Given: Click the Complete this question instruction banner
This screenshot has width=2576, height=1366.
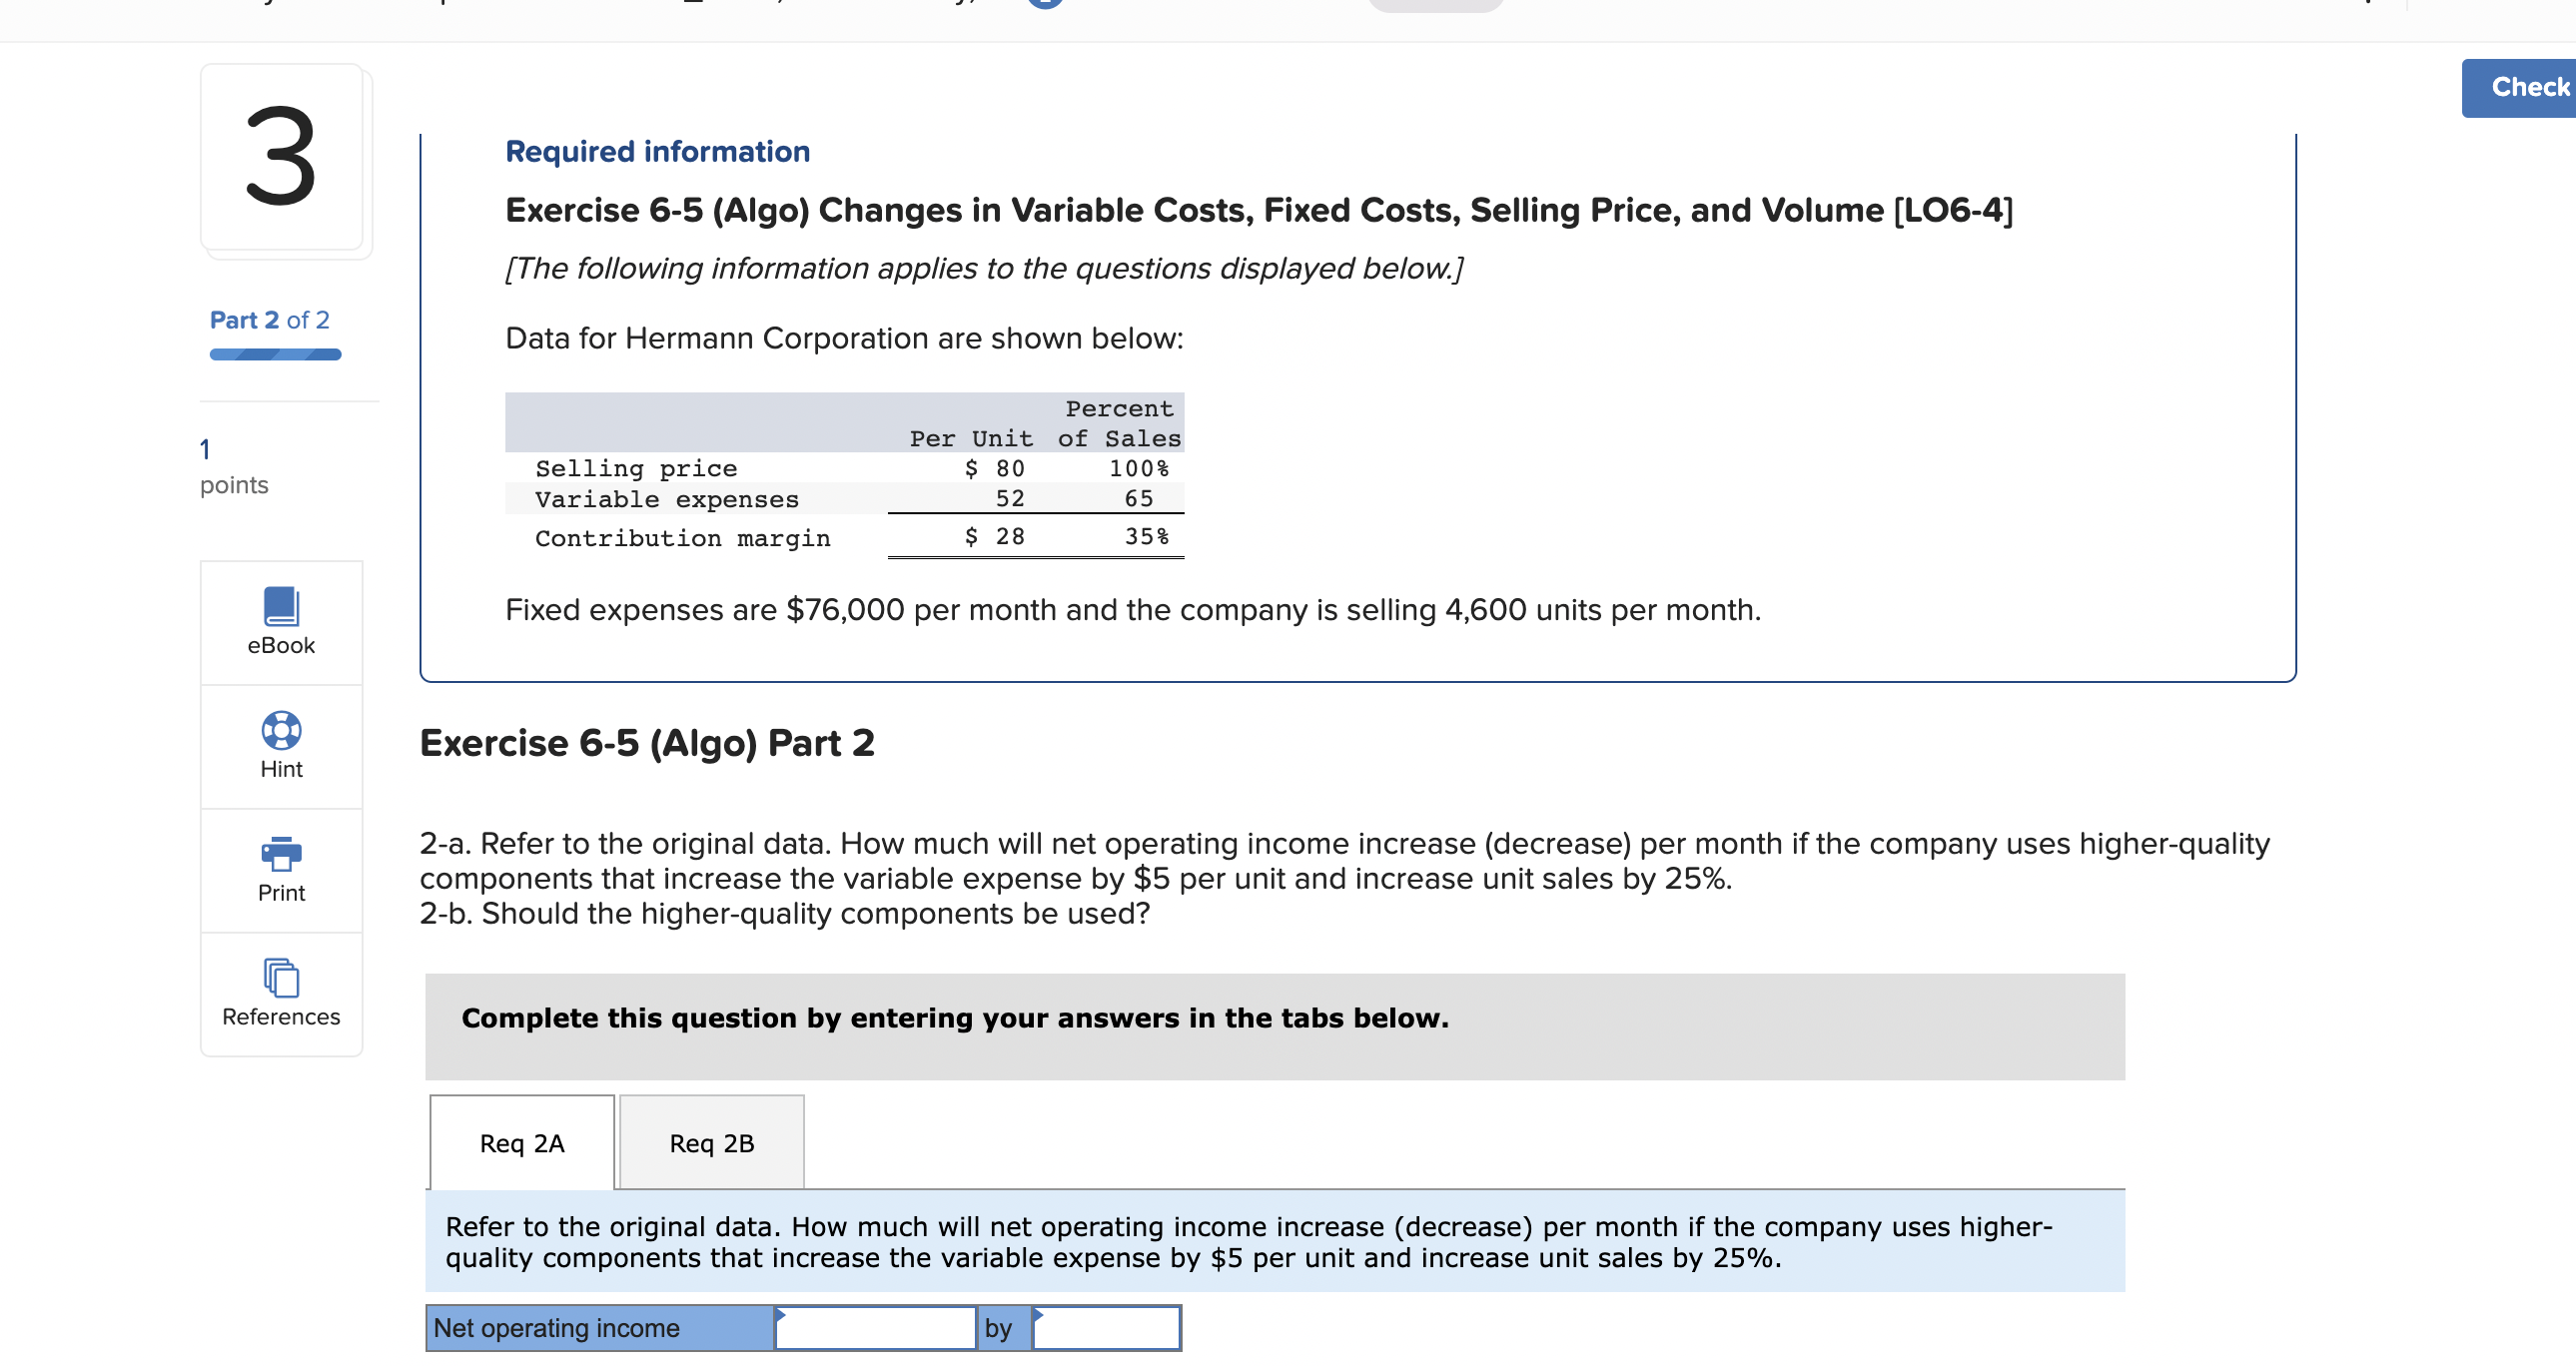Looking at the screenshot, I should coord(955,1018).
